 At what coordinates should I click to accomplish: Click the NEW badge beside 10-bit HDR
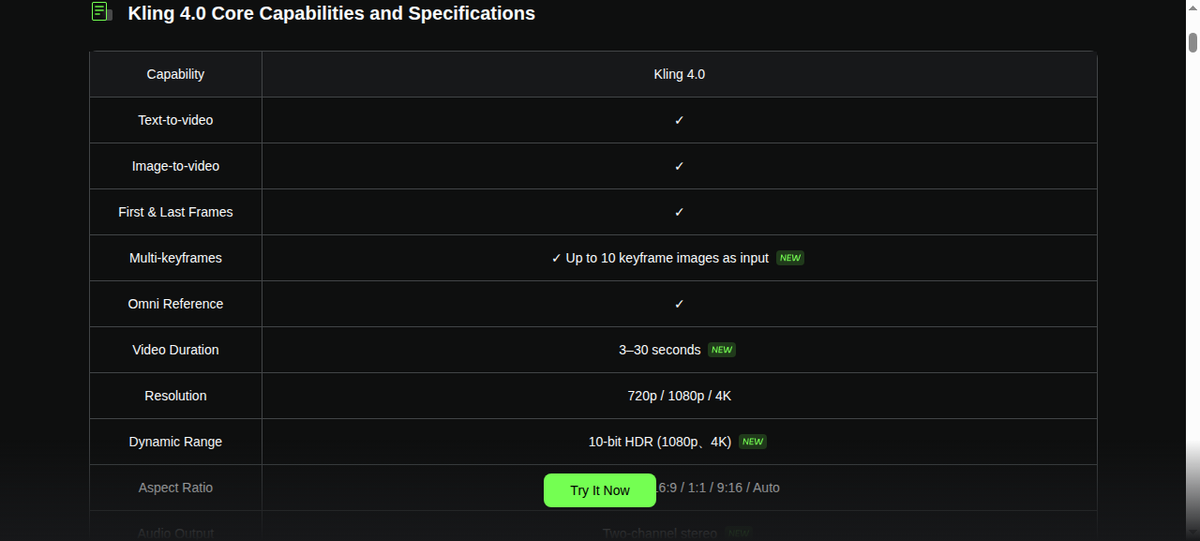click(x=753, y=442)
